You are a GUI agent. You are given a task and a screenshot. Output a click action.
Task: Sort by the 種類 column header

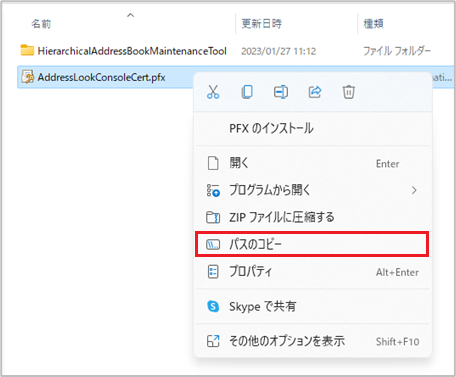373,24
